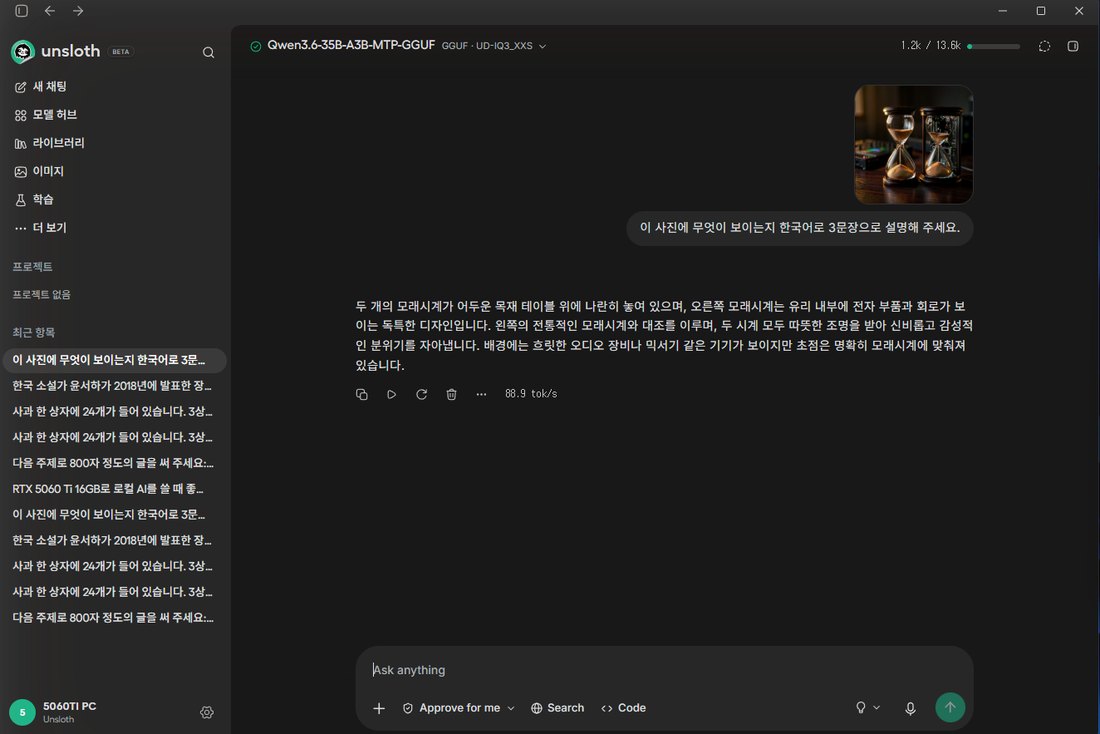Image resolution: width=1100 pixels, height=734 pixels.
Task: Activate microphone voice input
Action: 910,708
